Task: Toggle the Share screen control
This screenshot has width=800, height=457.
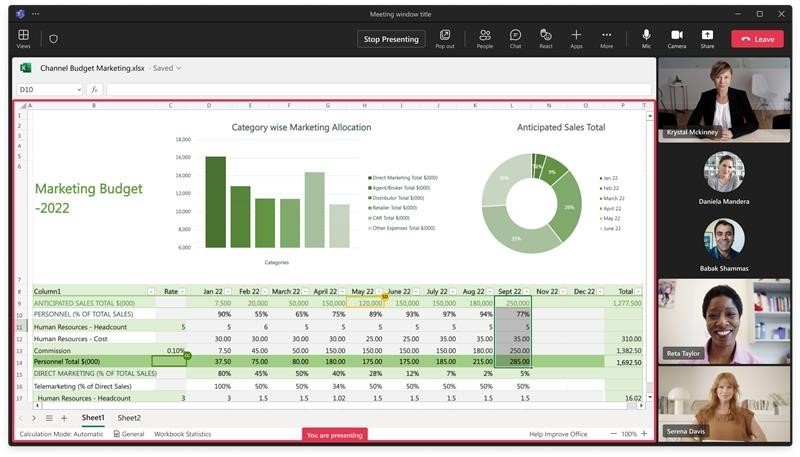Action: (x=707, y=38)
